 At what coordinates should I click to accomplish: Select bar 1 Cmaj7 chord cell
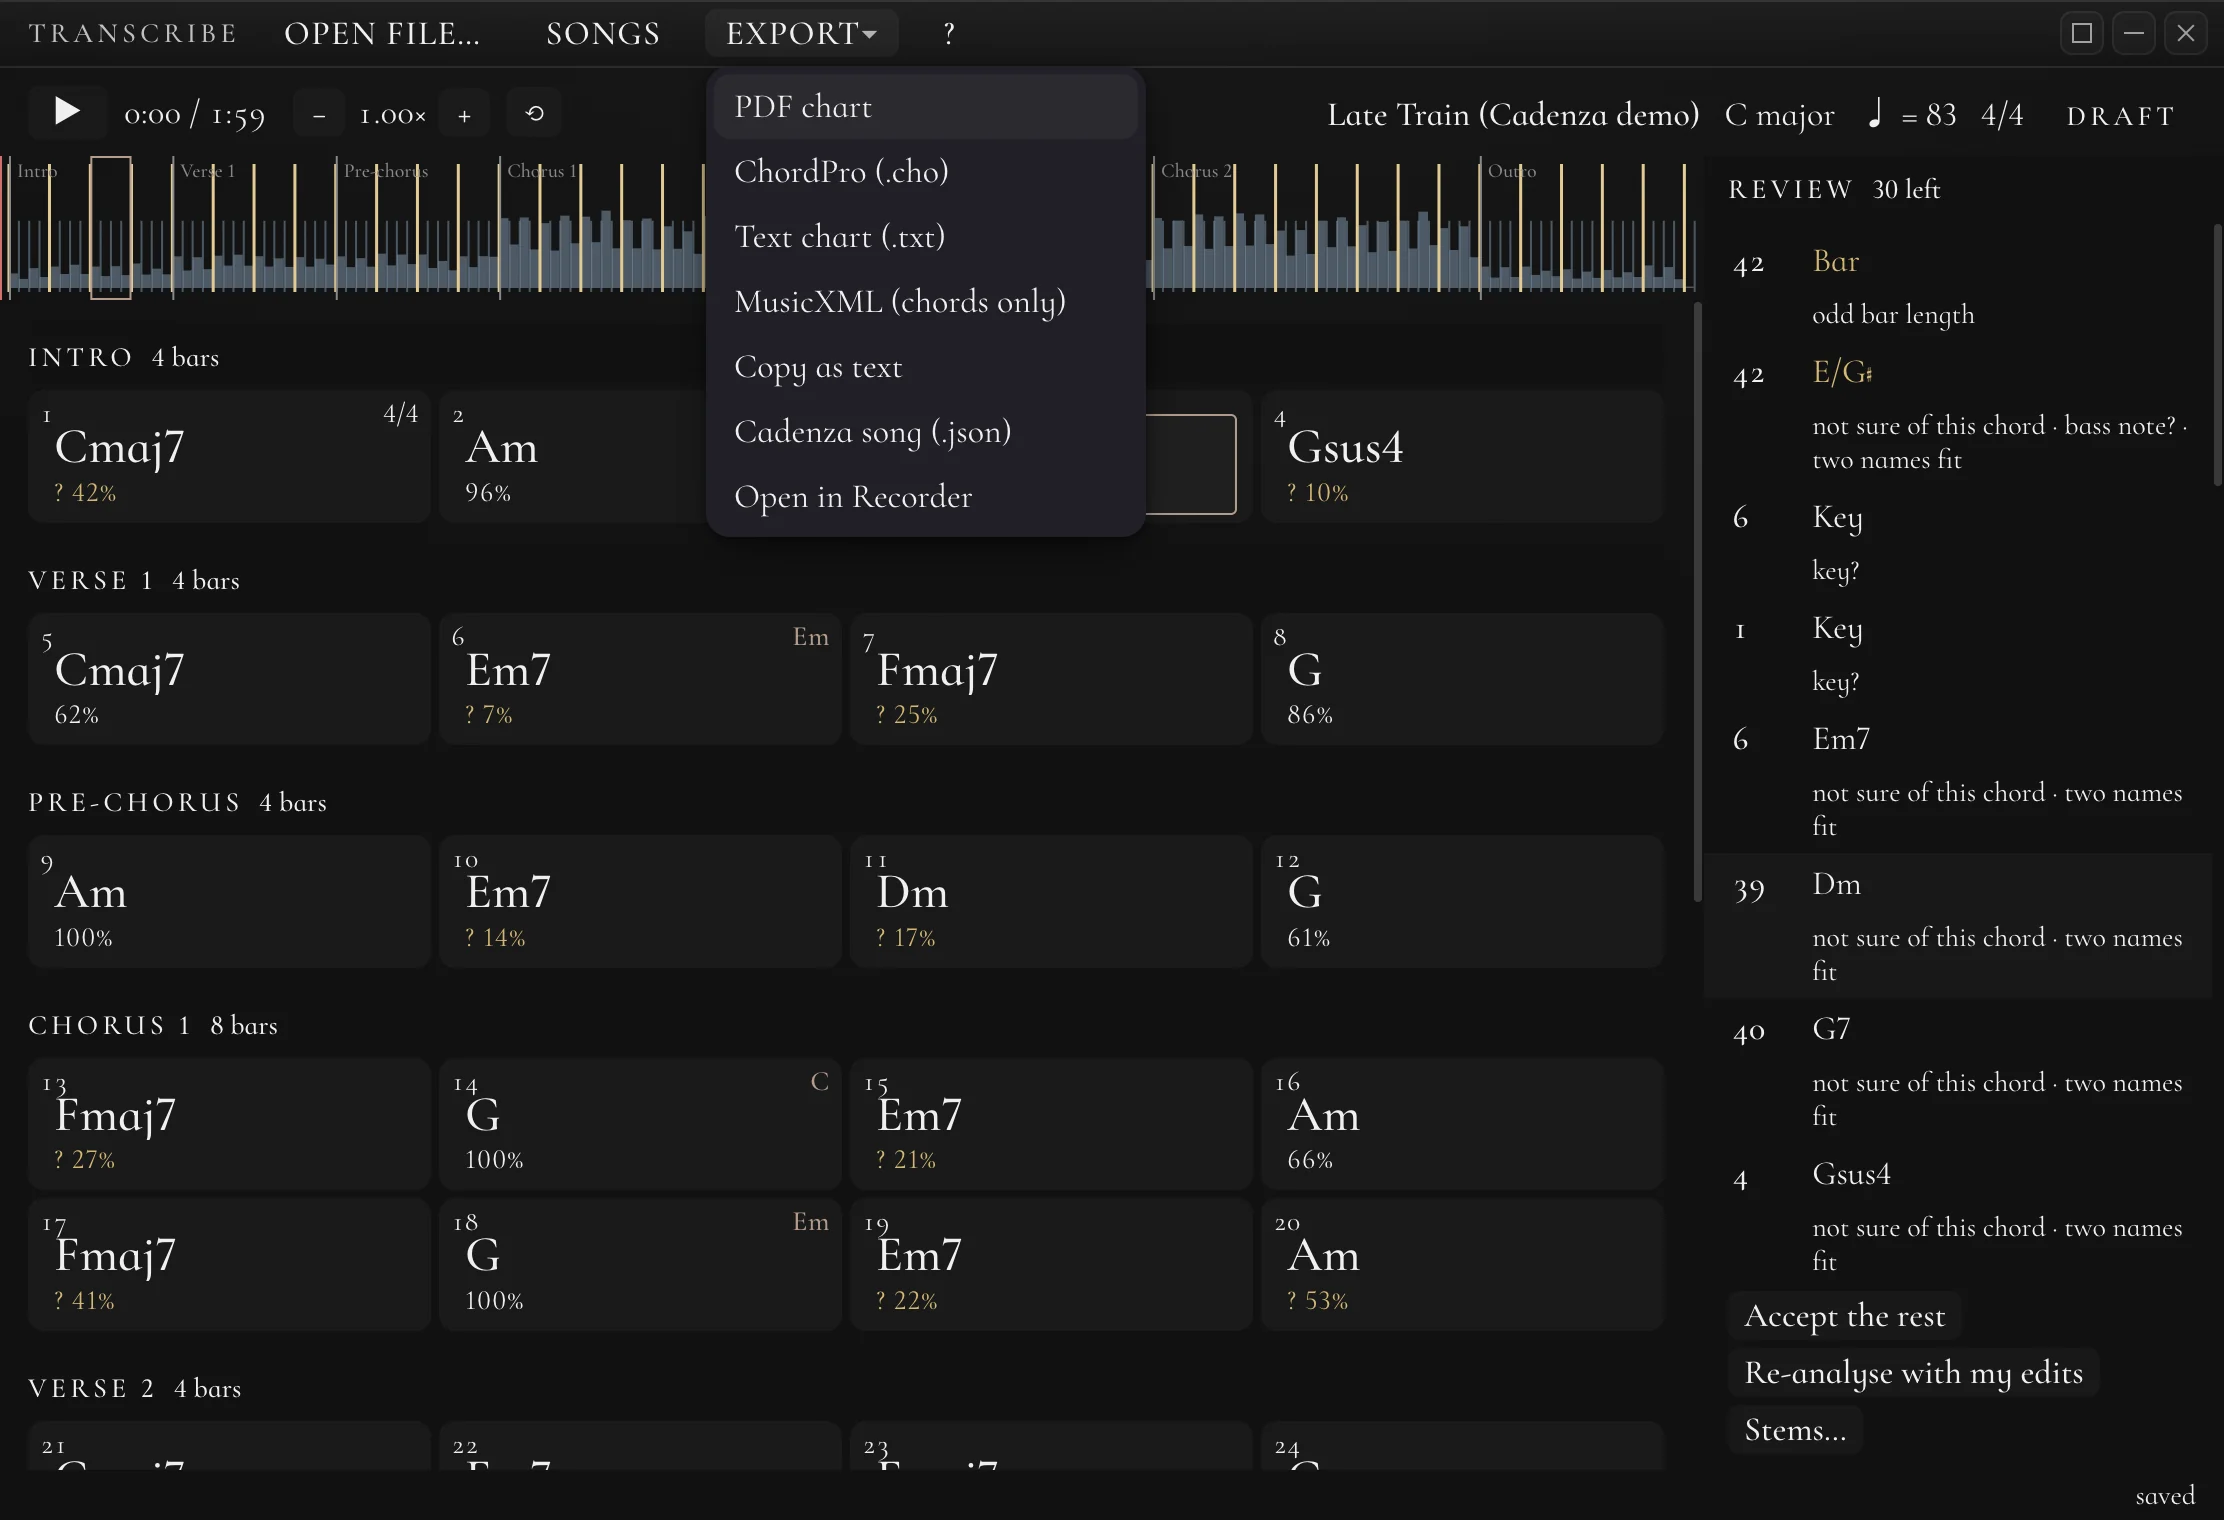pos(229,457)
